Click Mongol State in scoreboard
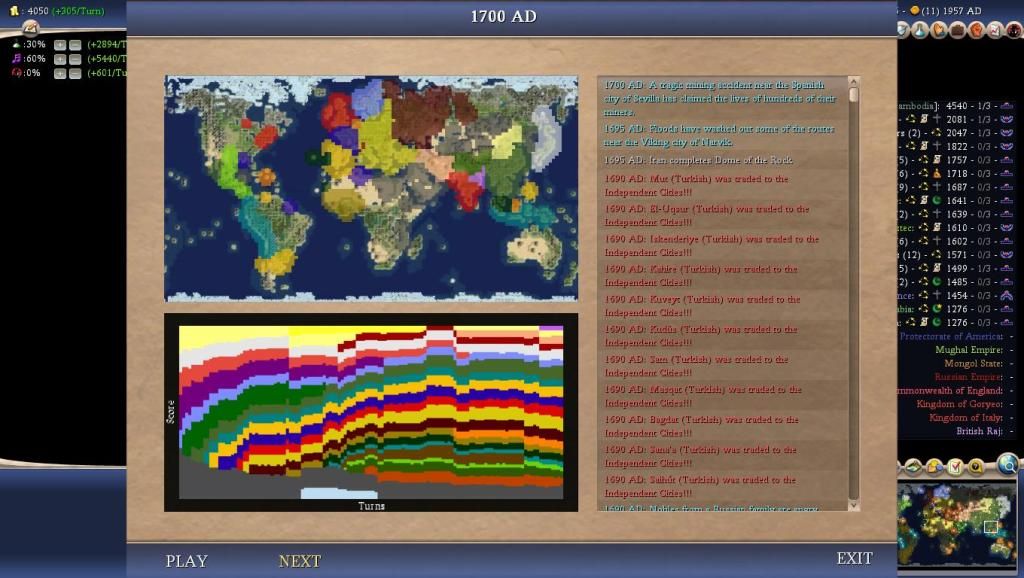The height and width of the screenshot is (578, 1024). tap(973, 363)
